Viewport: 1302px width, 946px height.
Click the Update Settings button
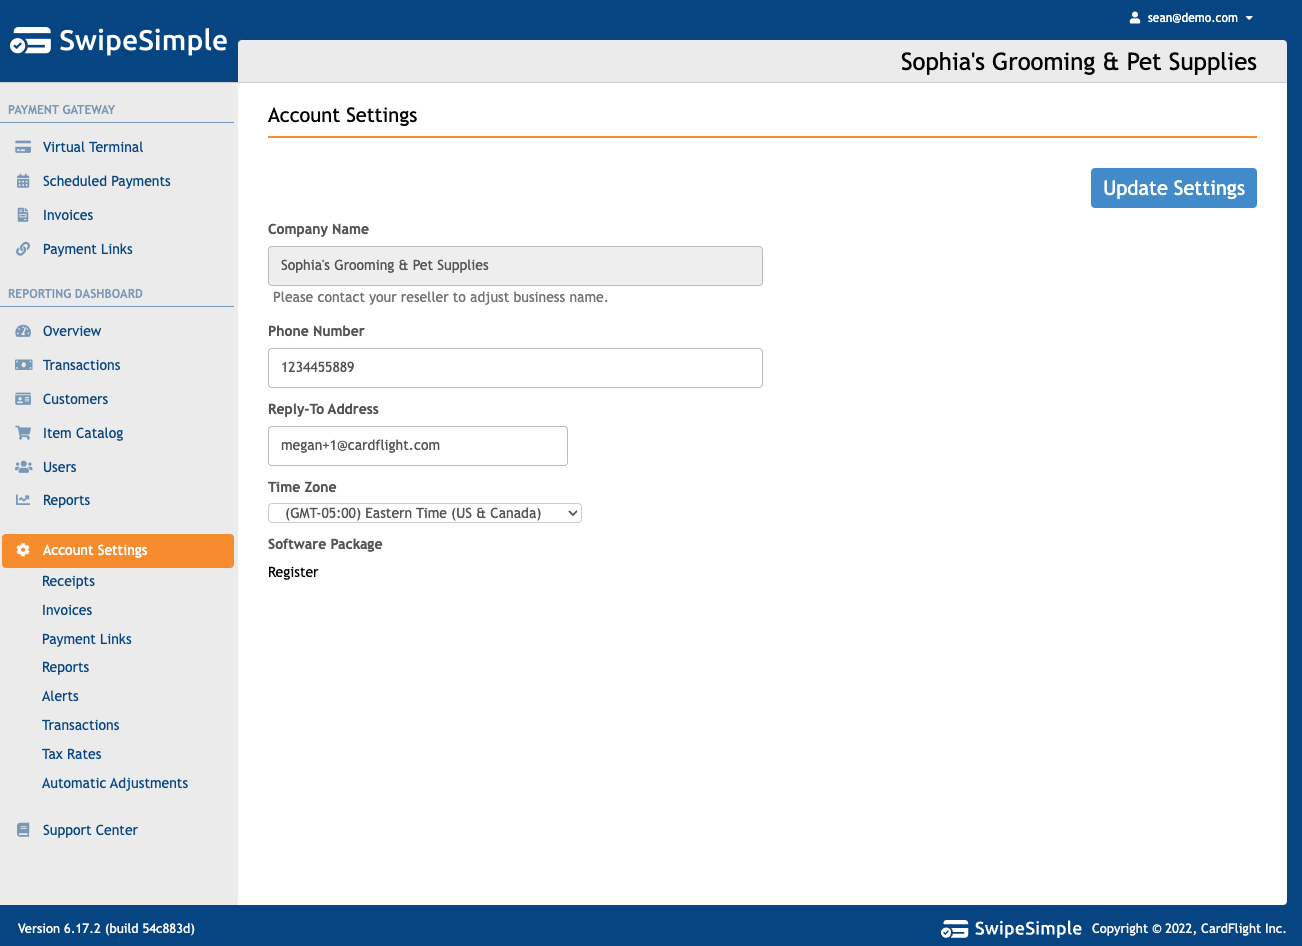1174,188
